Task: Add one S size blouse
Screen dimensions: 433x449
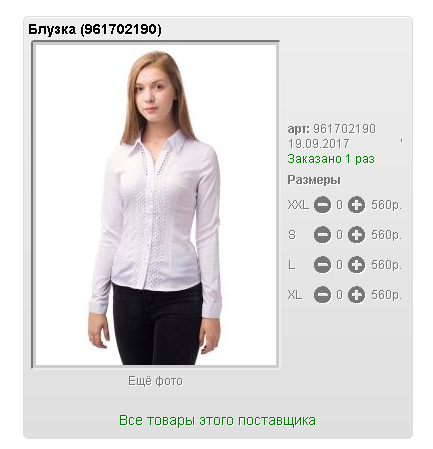Action: point(356,235)
